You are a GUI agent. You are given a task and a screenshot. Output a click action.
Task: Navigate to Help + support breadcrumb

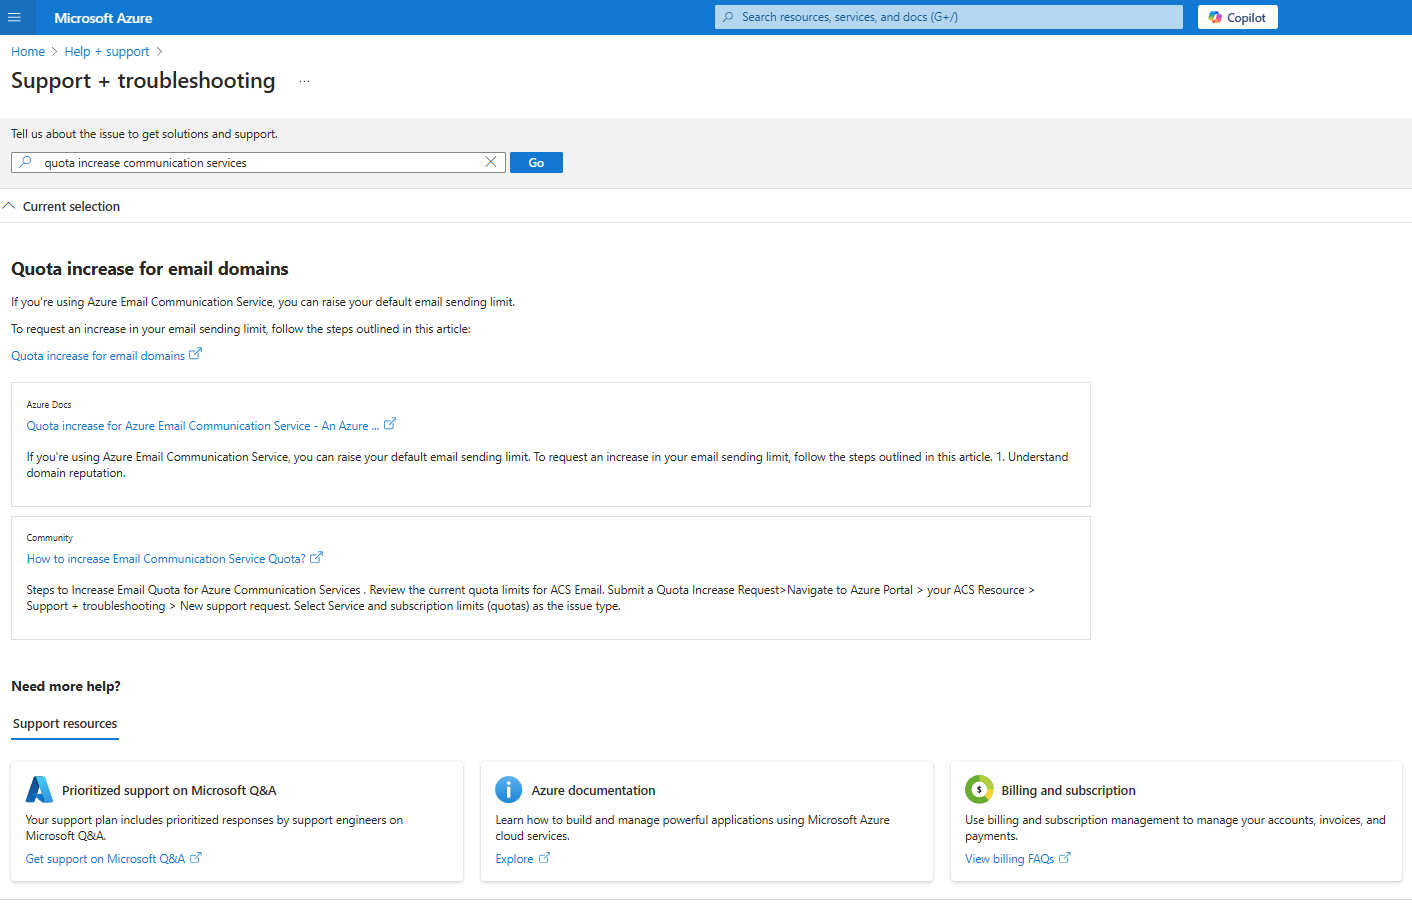pyautogui.click(x=105, y=51)
